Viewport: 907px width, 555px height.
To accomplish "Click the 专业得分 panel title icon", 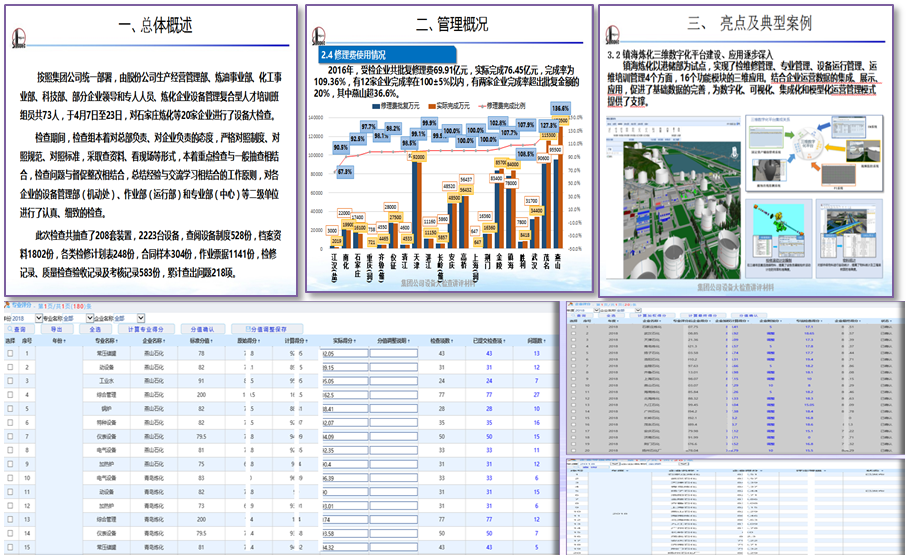I will 8,305.
